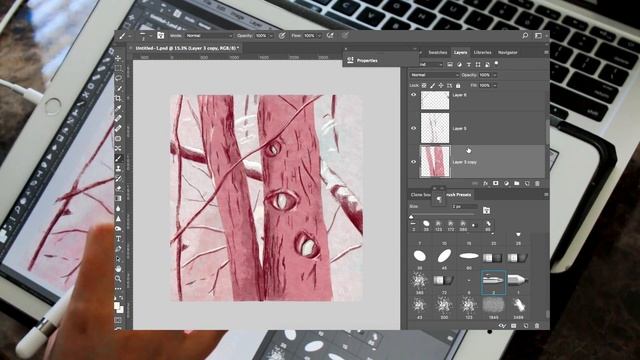
Task: Select the highlighted pencil-tip brush preset
Action: coord(493,282)
